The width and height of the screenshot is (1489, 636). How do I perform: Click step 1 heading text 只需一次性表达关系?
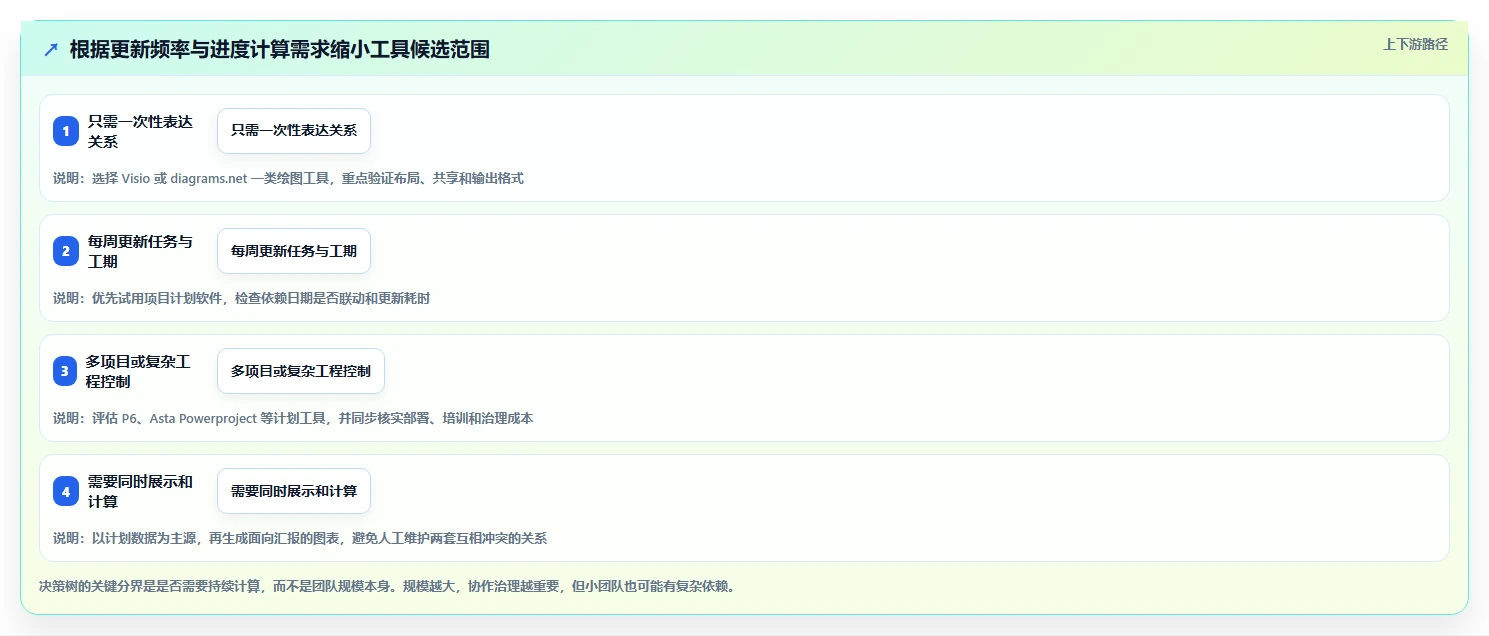tap(140, 131)
